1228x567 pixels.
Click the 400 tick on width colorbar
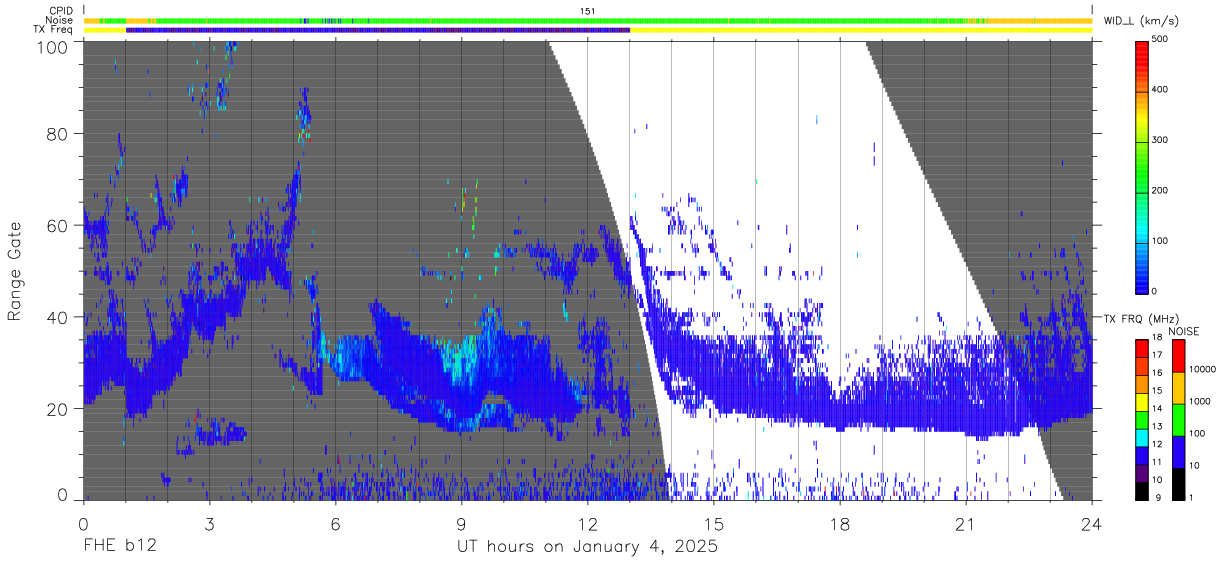click(1159, 90)
